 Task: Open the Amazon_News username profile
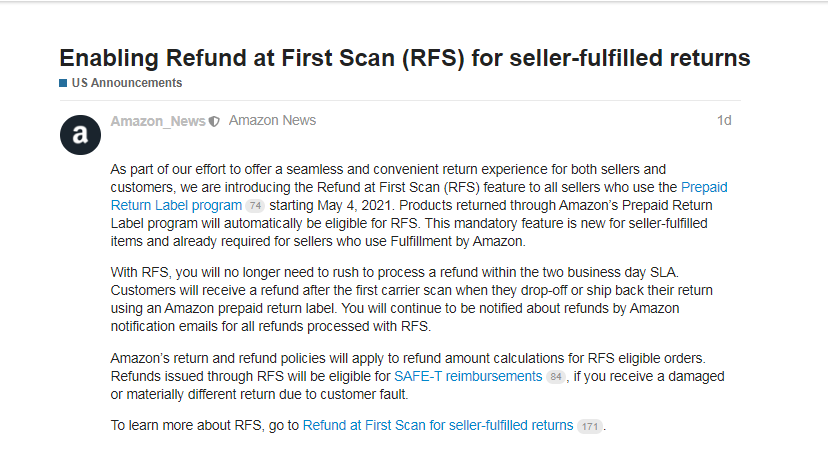158,121
